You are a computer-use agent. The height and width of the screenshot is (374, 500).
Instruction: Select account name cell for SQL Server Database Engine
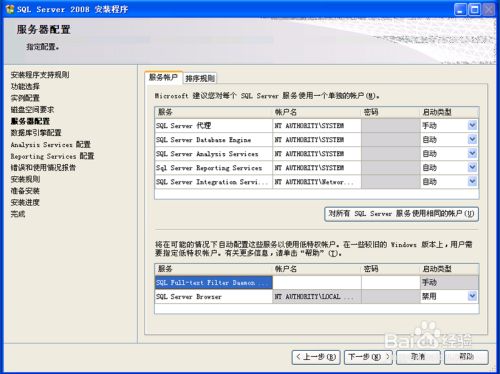pyautogui.click(x=317, y=140)
